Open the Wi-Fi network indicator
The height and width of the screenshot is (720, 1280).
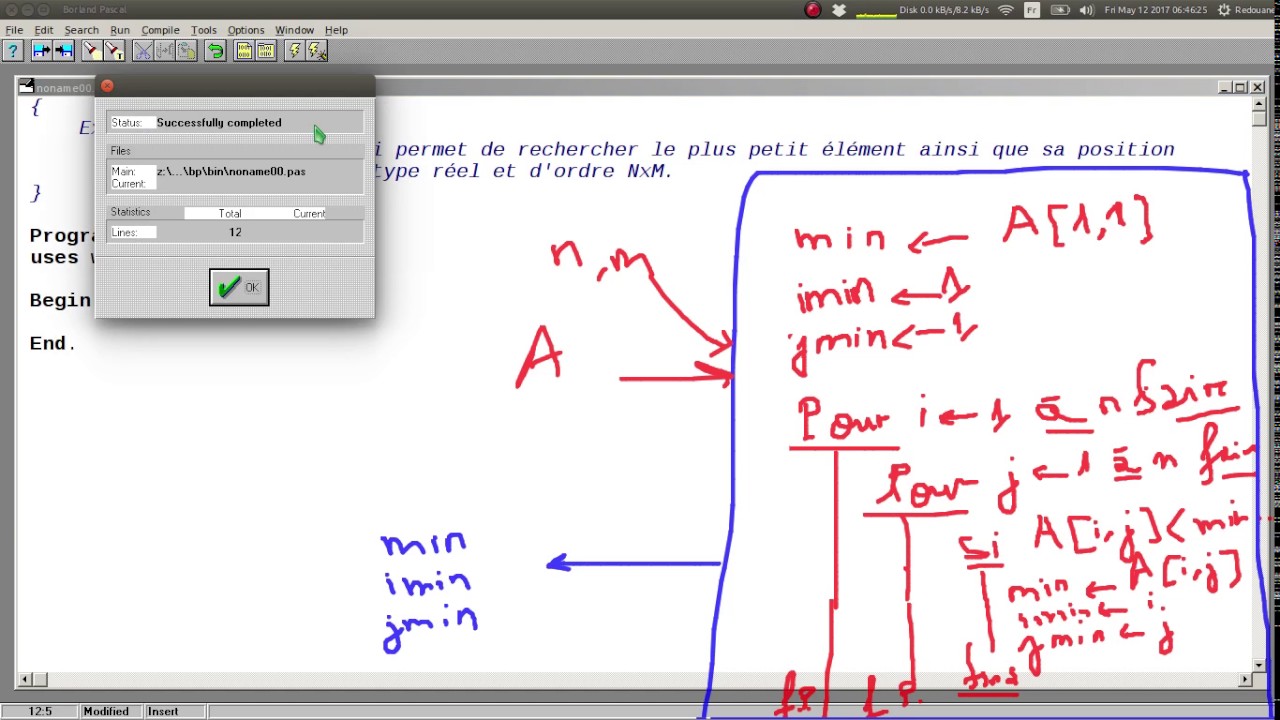(x=1006, y=10)
